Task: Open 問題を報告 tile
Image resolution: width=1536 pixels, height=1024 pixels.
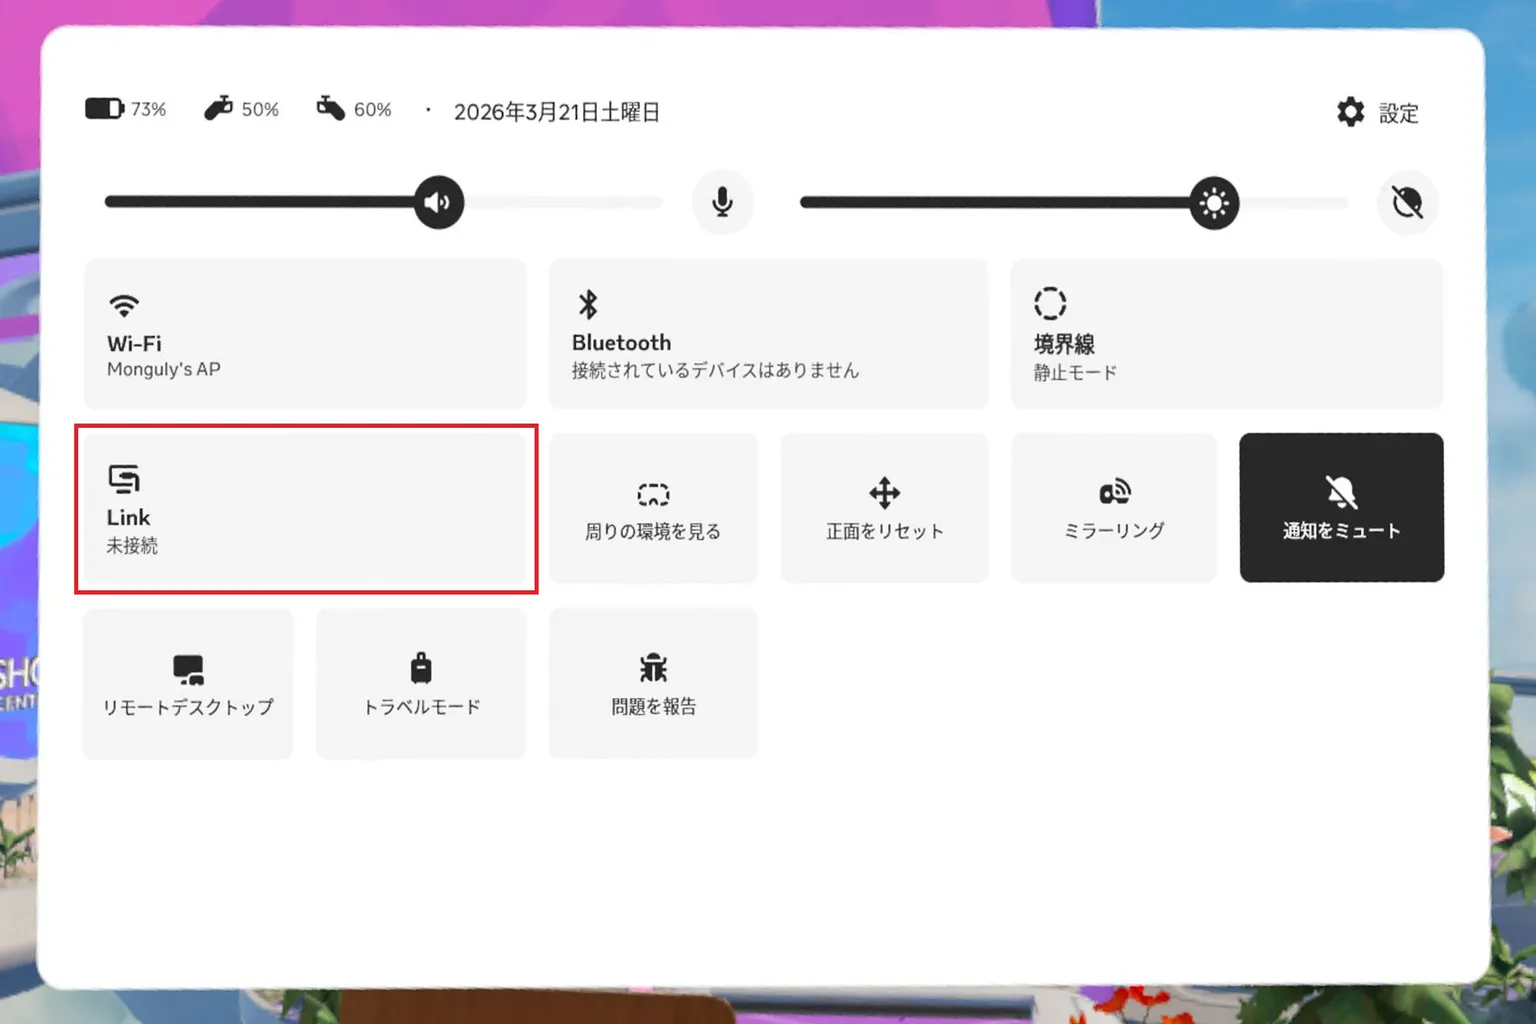Action: click(653, 684)
